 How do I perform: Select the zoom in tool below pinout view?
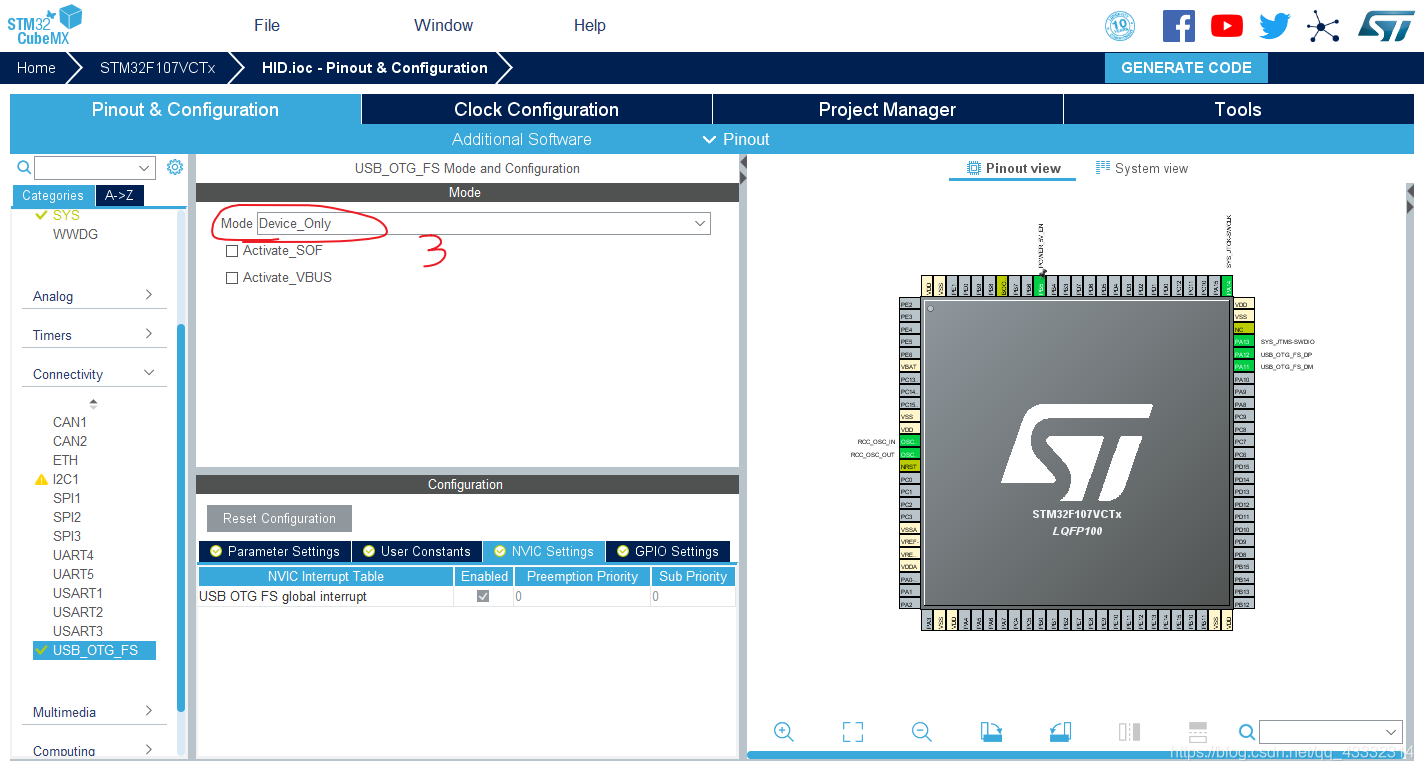783,731
